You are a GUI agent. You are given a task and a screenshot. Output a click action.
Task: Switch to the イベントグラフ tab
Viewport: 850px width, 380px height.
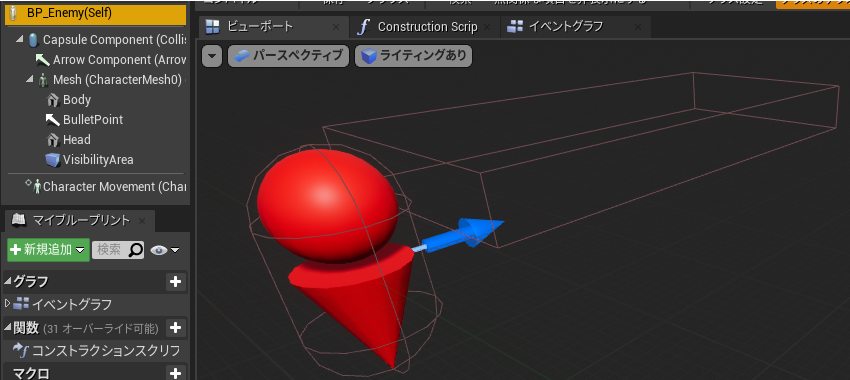575,27
